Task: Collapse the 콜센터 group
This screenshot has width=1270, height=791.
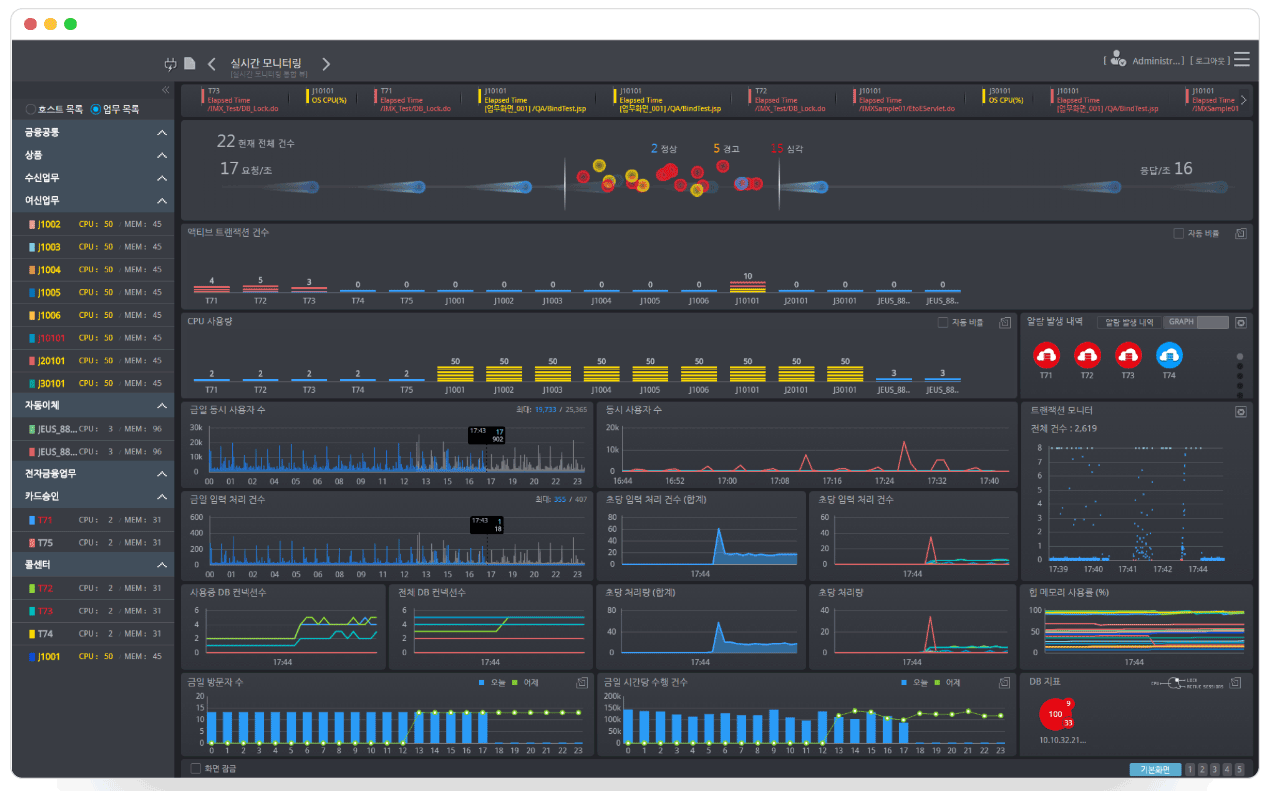Action: click(x=162, y=565)
